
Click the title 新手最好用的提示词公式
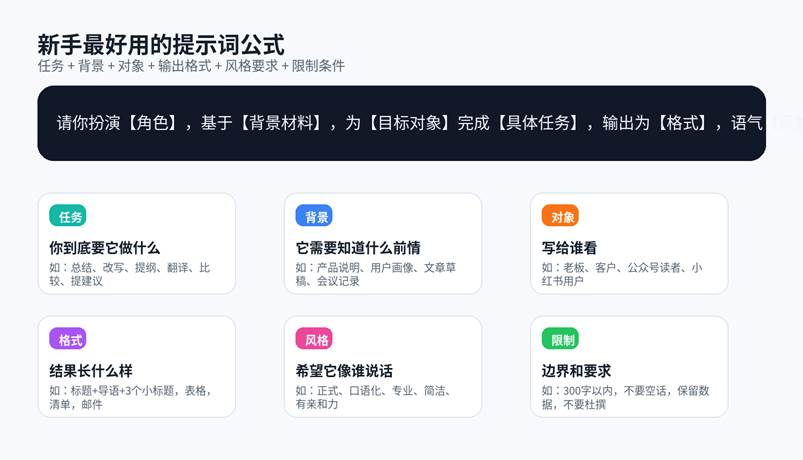pyautogui.click(x=161, y=44)
